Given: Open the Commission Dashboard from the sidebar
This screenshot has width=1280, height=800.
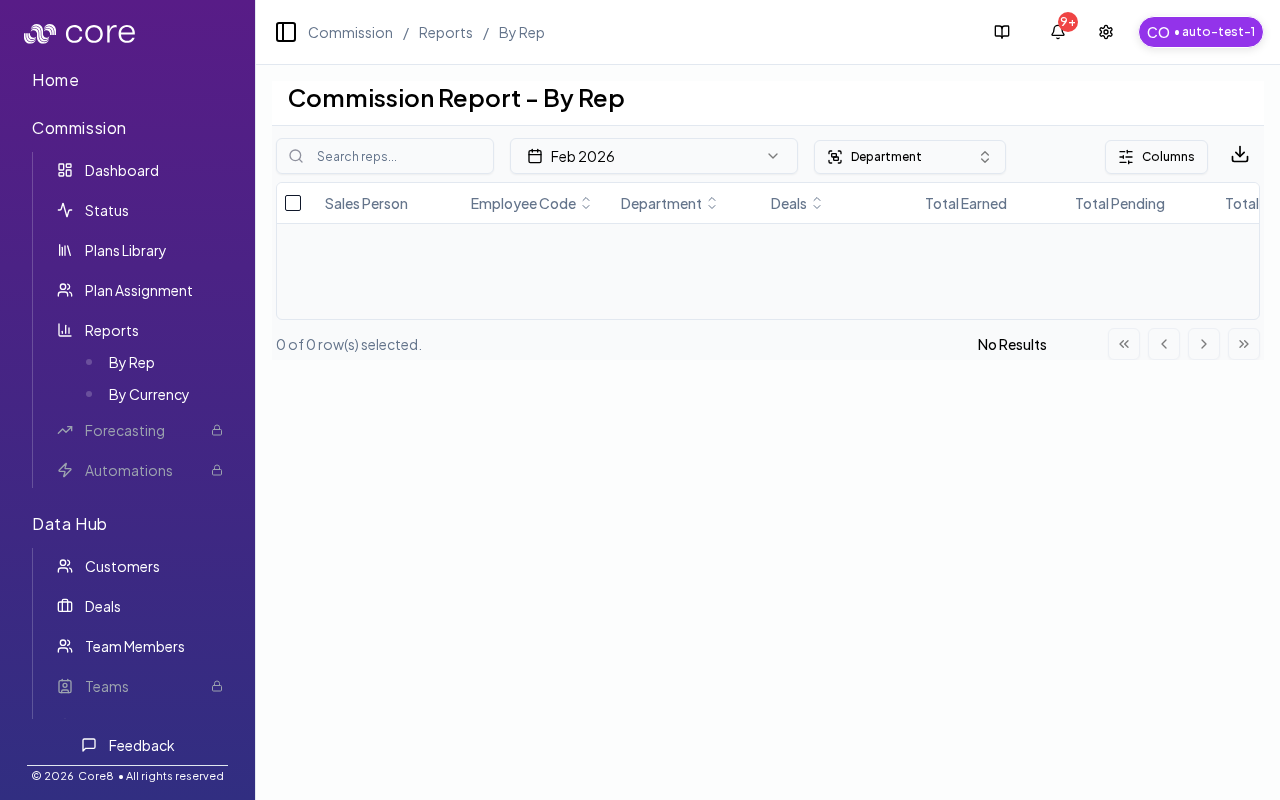Looking at the screenshot, I should [121, 170].
